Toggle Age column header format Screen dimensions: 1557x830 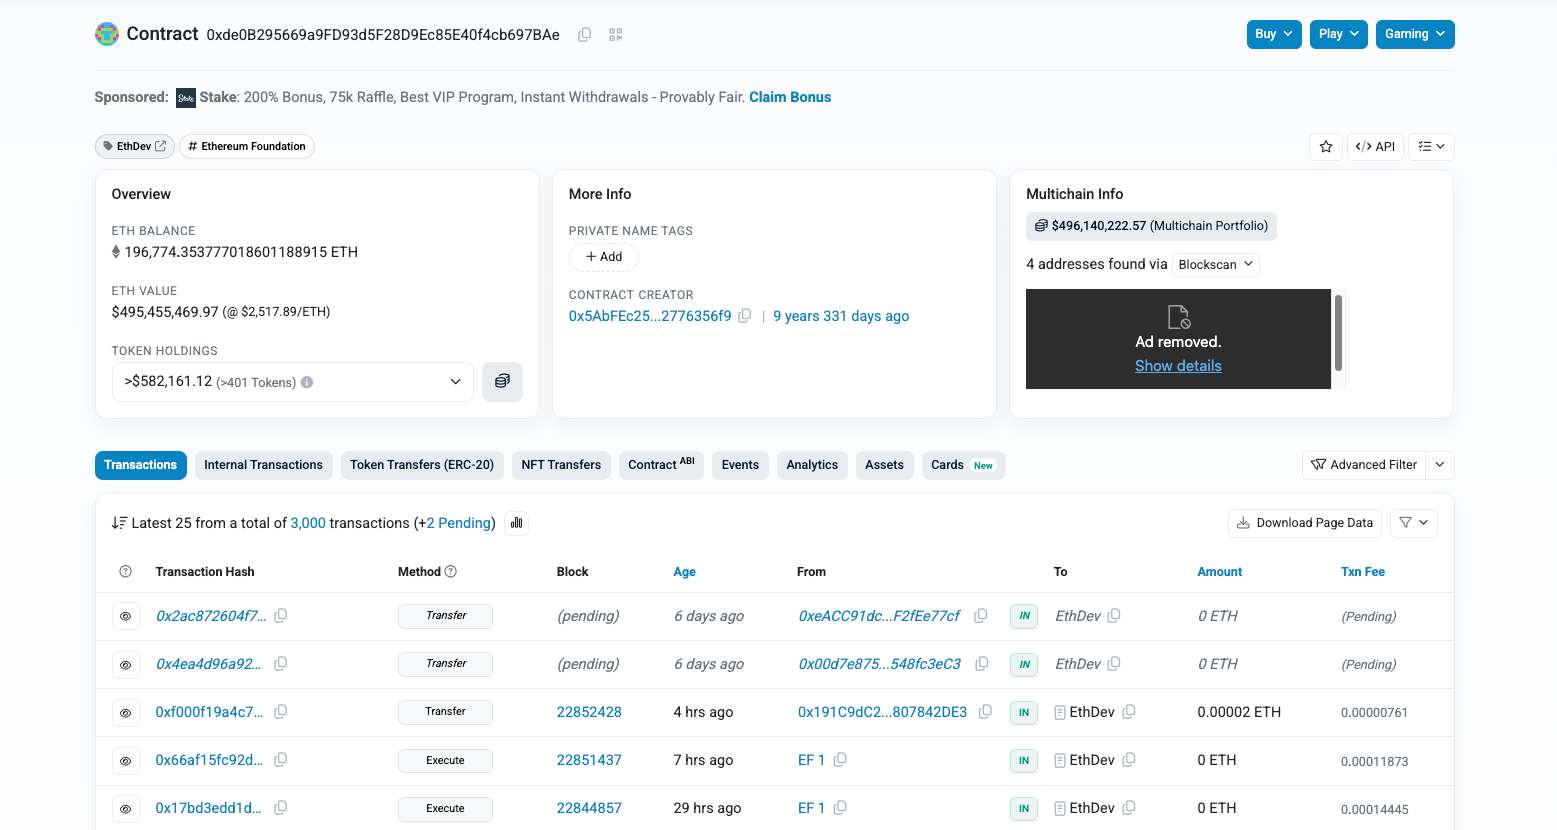pos(684,572)
